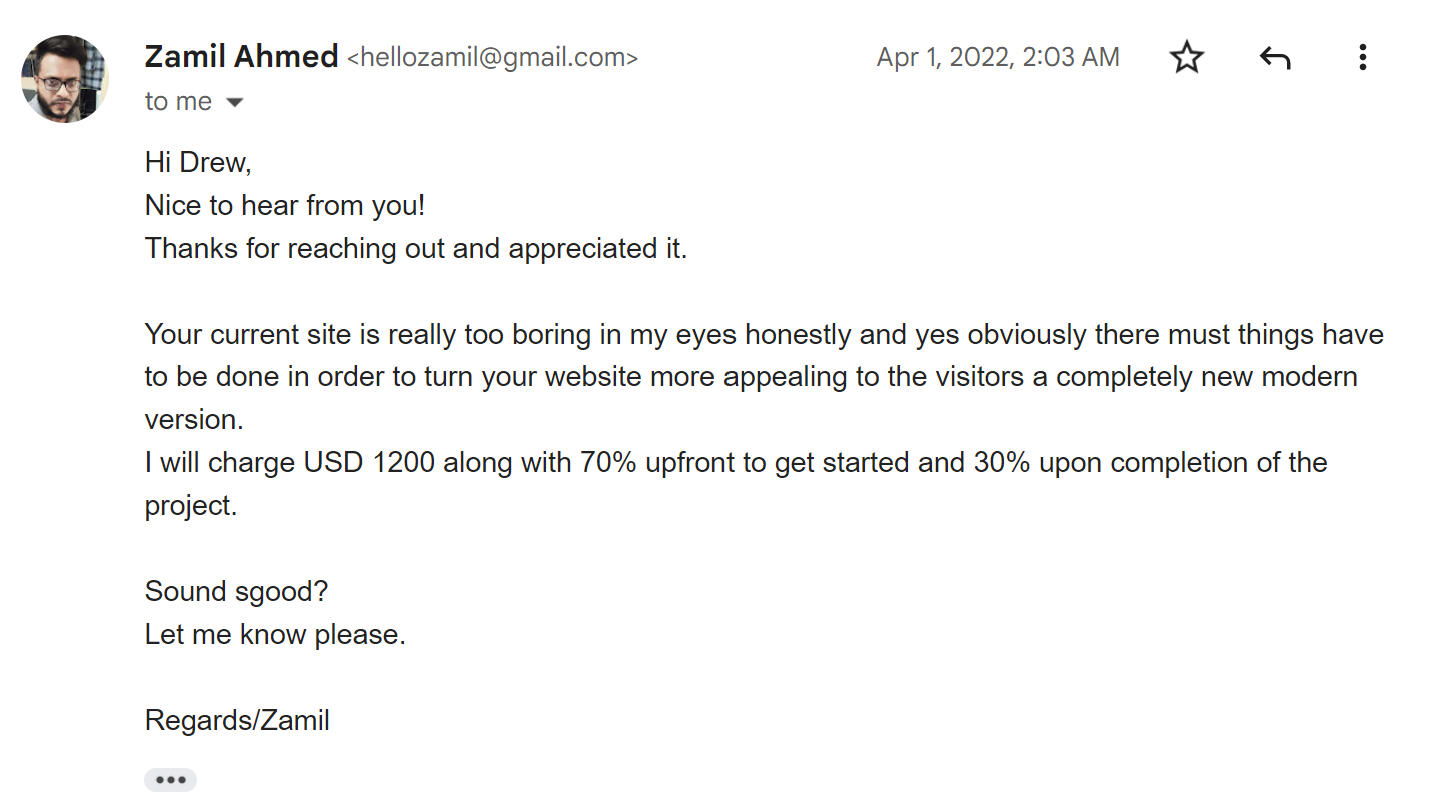Click the word "project." in the message
This screenshot has width=1450, height=802.
coord(191,506)
